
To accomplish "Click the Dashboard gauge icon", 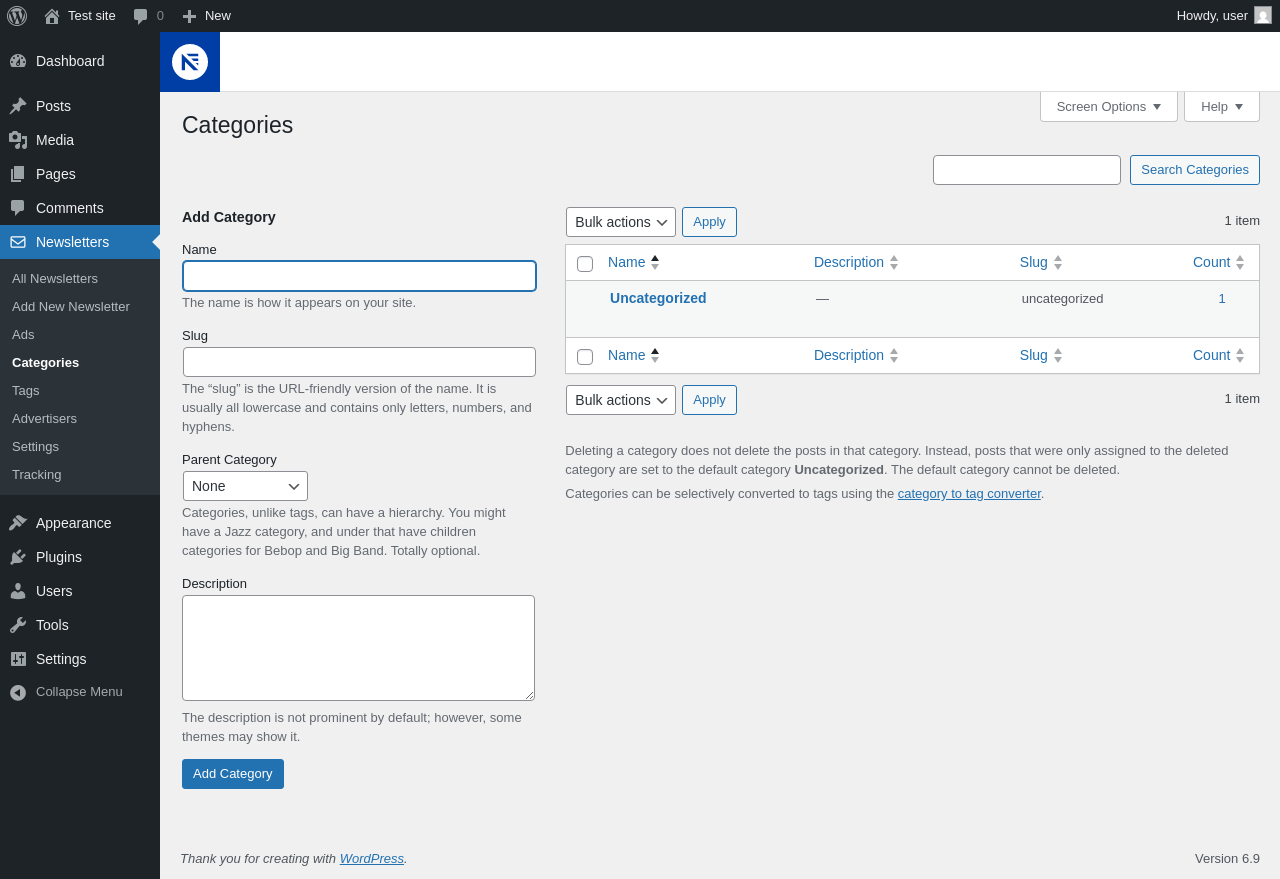I will point(18,61).
